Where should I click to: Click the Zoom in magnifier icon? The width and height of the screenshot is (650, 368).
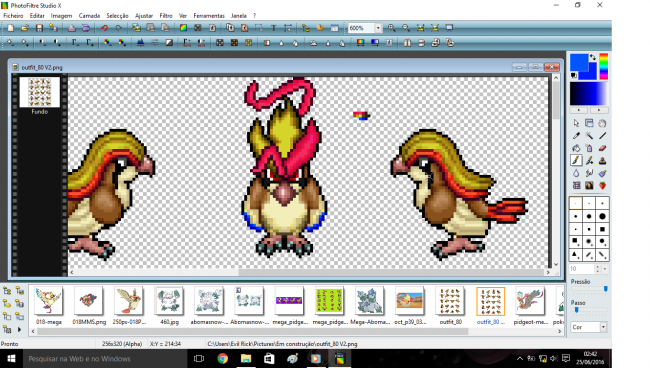[392, 28]
